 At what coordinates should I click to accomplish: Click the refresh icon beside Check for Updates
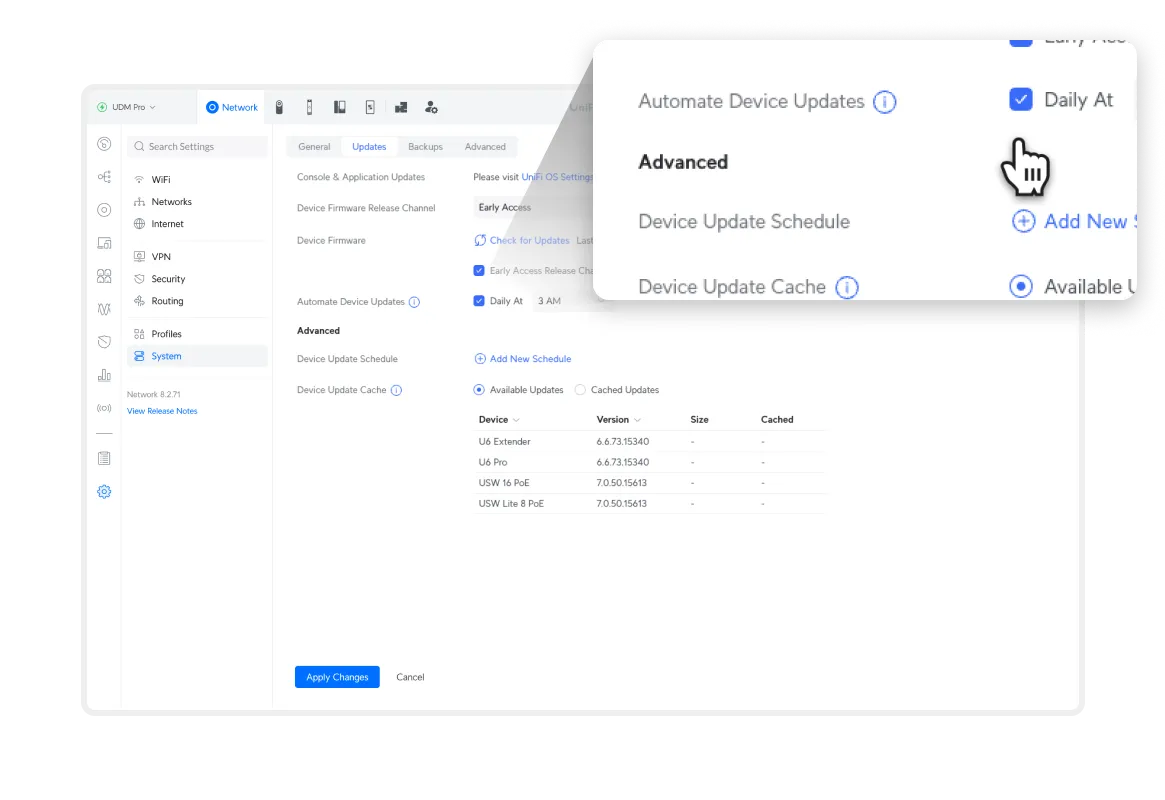point(480,240)
